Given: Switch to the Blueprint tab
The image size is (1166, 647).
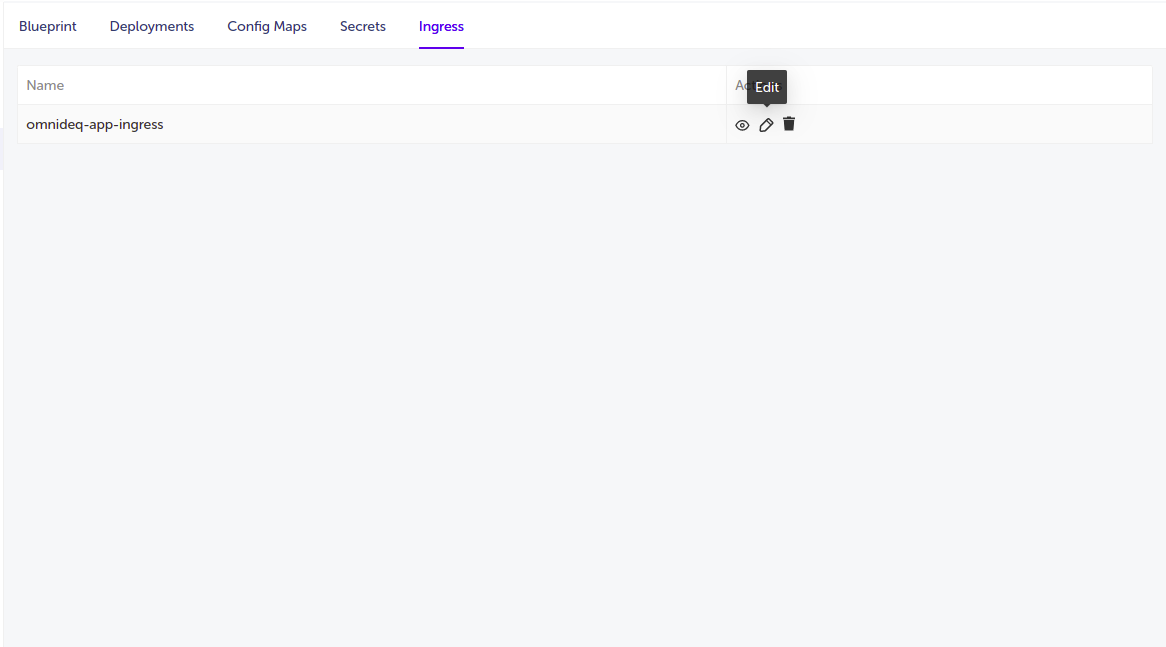Looking at the screenshot, I should (48, 26).
